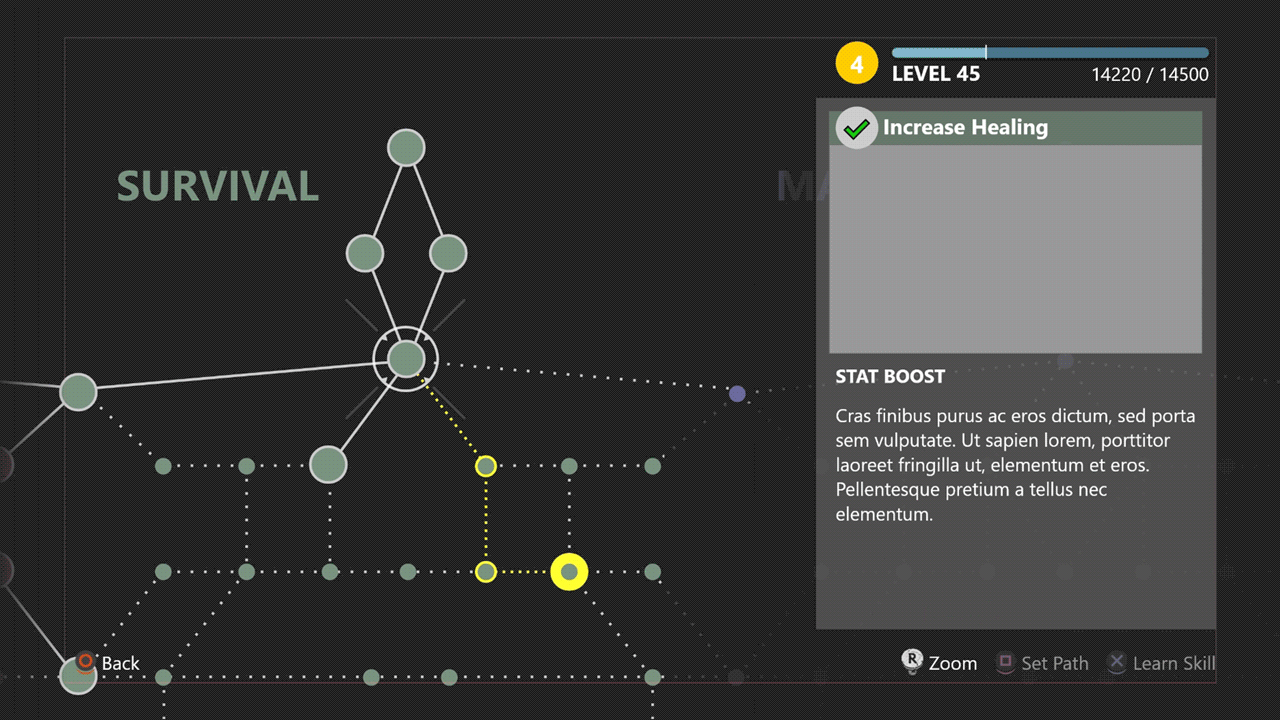This screenshot has height=720, width=1280.
Task: Select the yellow skill points badge showing 4
Action: [856, 65]
